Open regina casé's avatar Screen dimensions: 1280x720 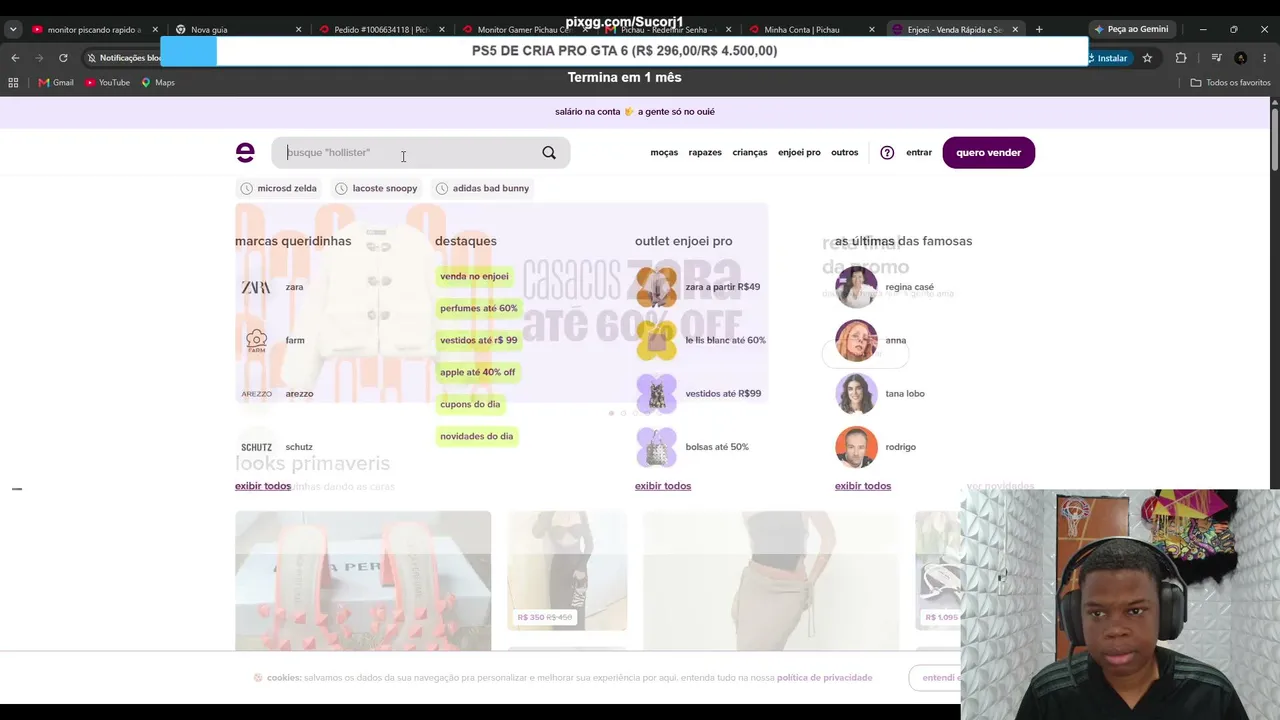point(856,287)
